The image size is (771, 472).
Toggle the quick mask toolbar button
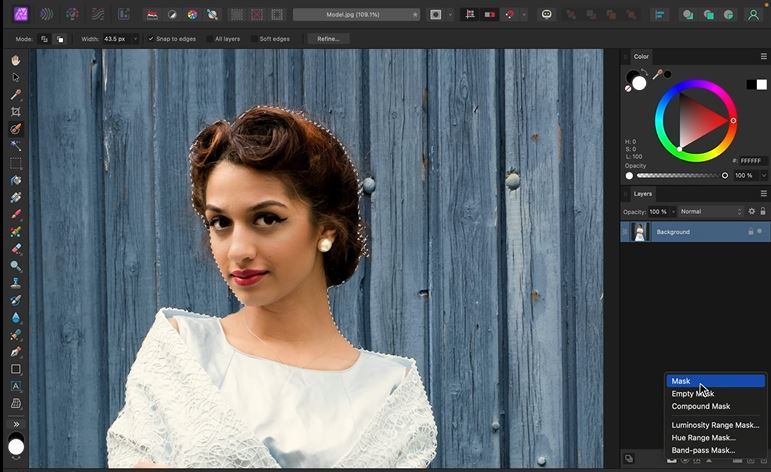pos(436,15)
